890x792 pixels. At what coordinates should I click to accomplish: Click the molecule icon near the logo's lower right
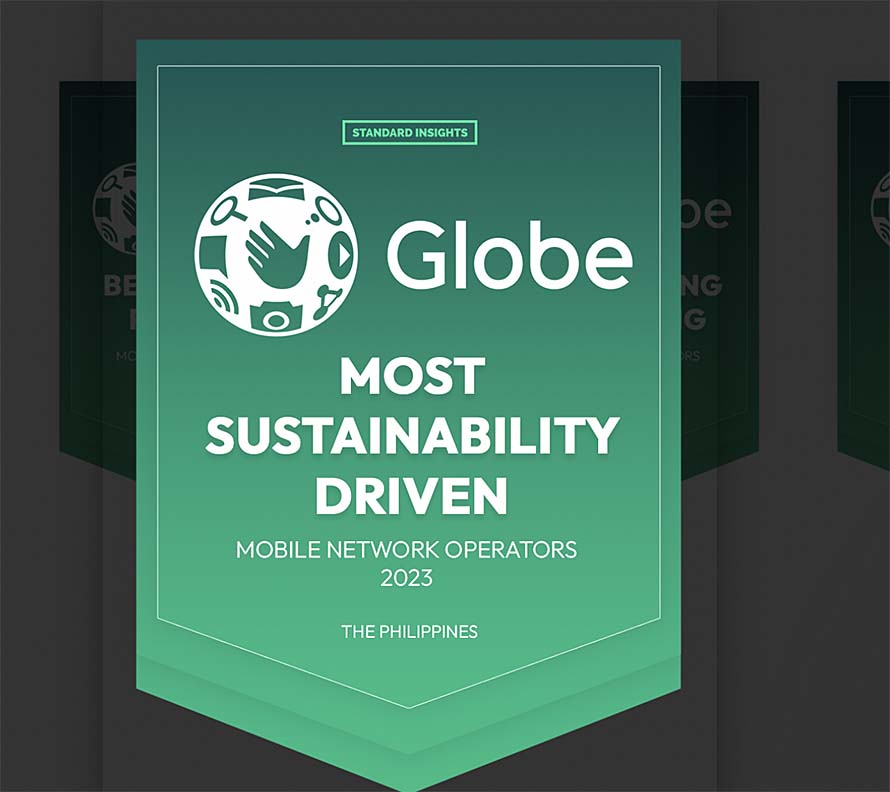[327, 302]
